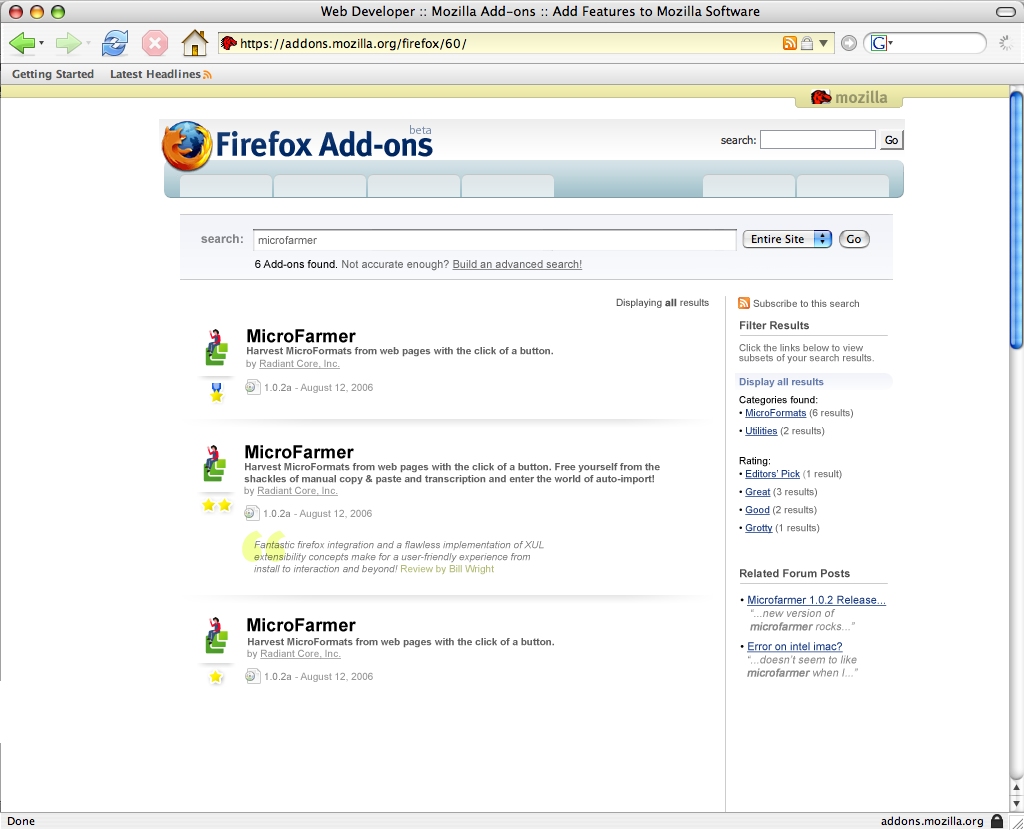Filter by Editors' Pick rating

(x=772, y=474)
